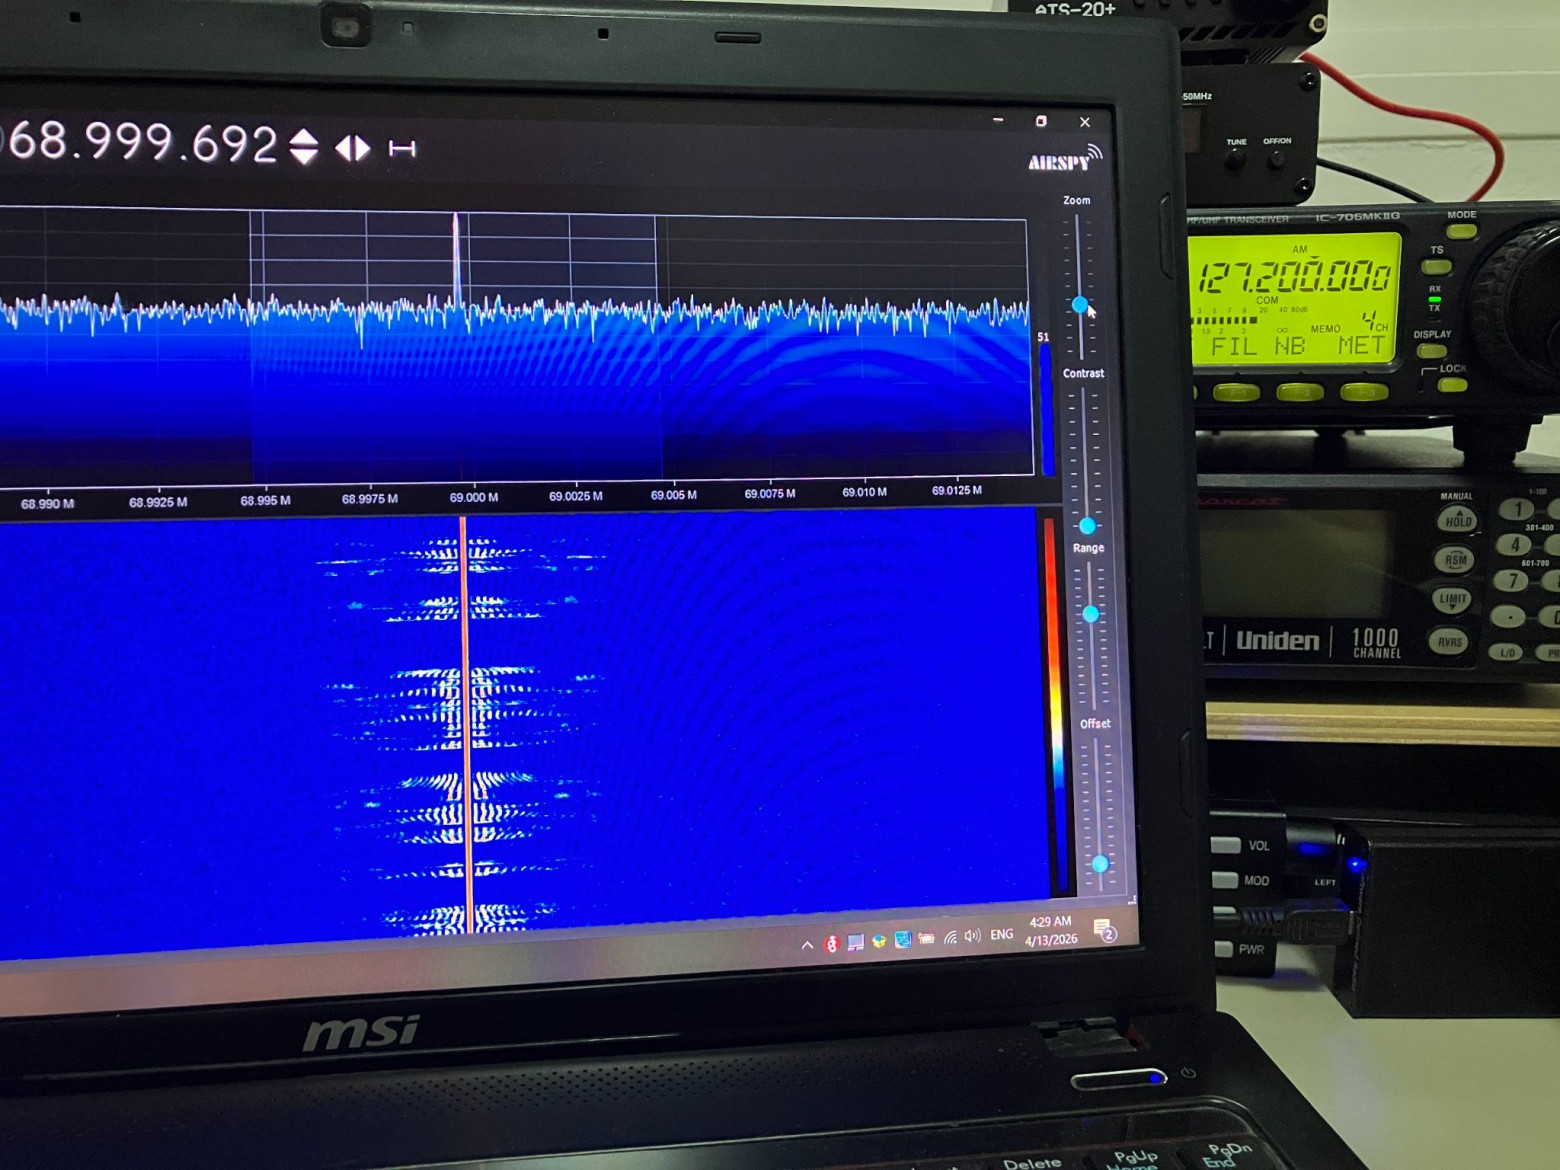Screen dimensions: 1560x1170
Task: Click the 69.000 M label on the frequency axis
Action: pos(473,497)
